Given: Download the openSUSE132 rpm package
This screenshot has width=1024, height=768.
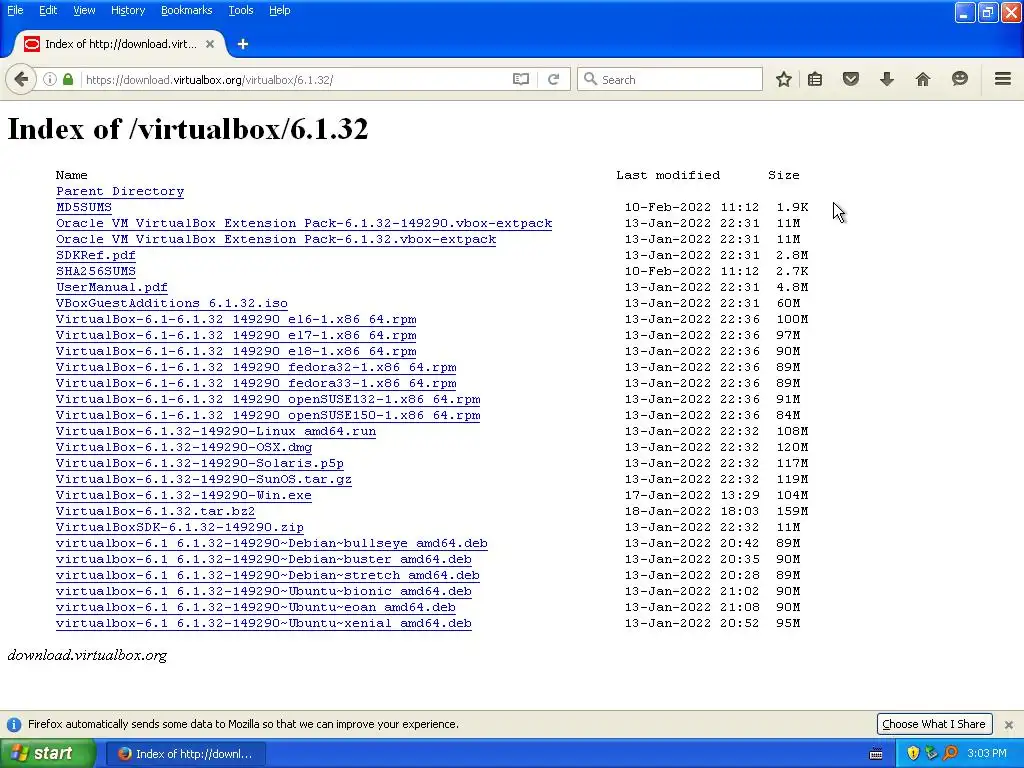Looking at the screenshot, I should (268, 399).
